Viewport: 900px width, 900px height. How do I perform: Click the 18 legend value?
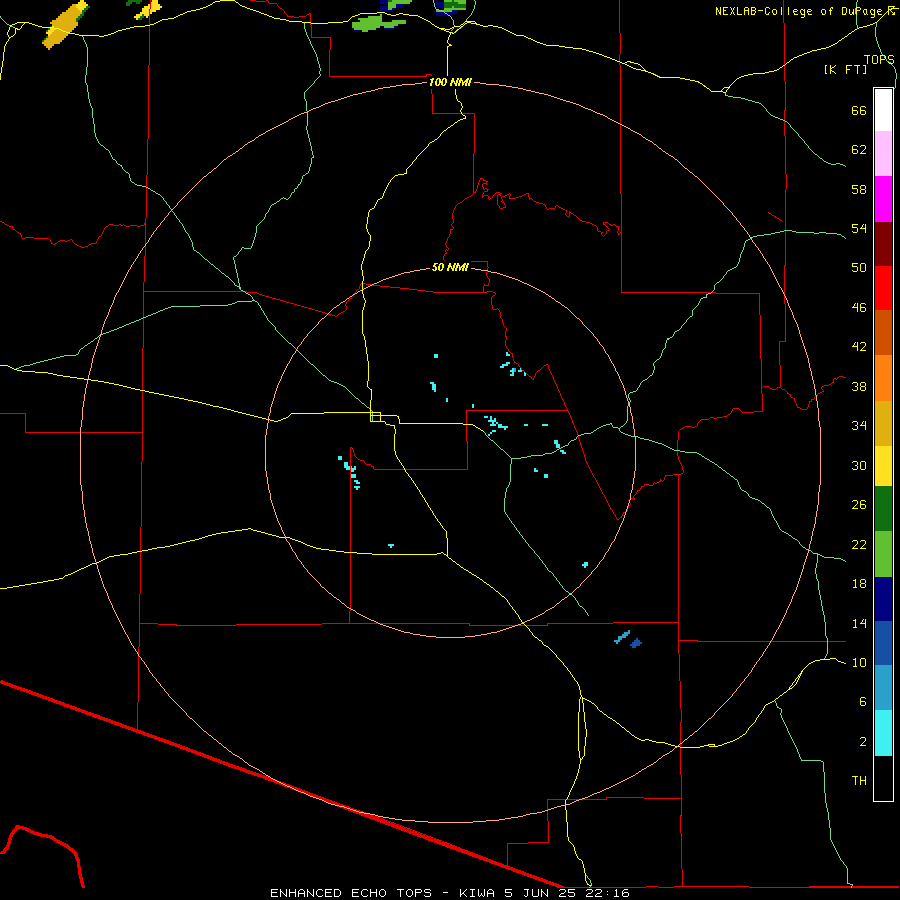tap(859, 584)
